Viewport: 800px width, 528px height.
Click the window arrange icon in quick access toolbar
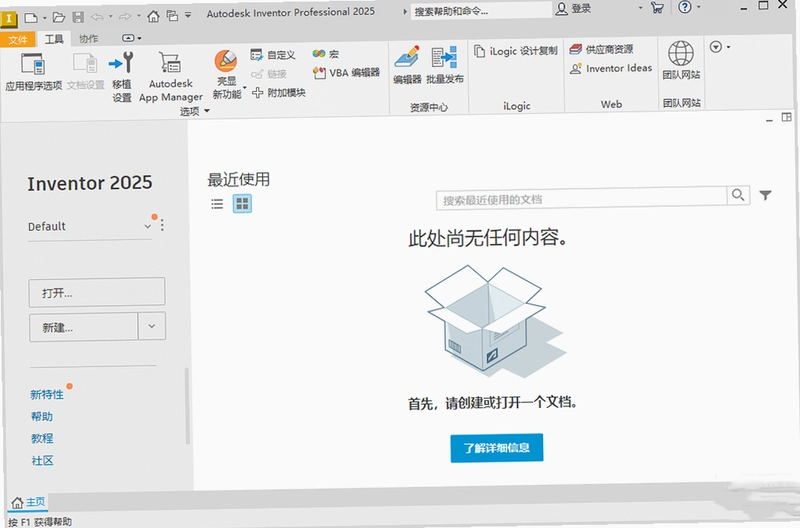(172, 16)
